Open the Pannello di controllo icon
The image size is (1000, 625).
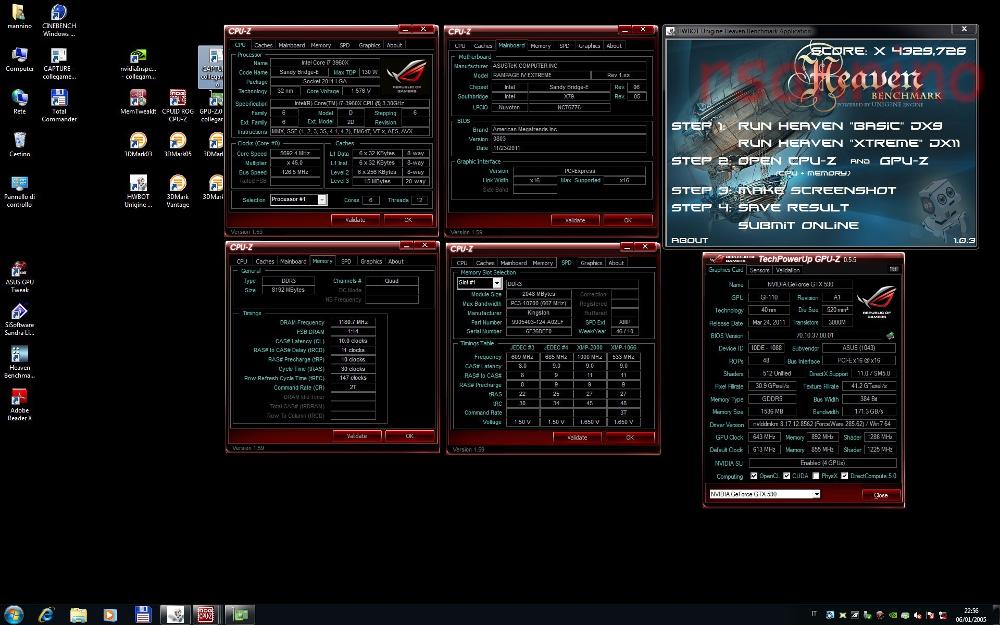coord(19,191)
